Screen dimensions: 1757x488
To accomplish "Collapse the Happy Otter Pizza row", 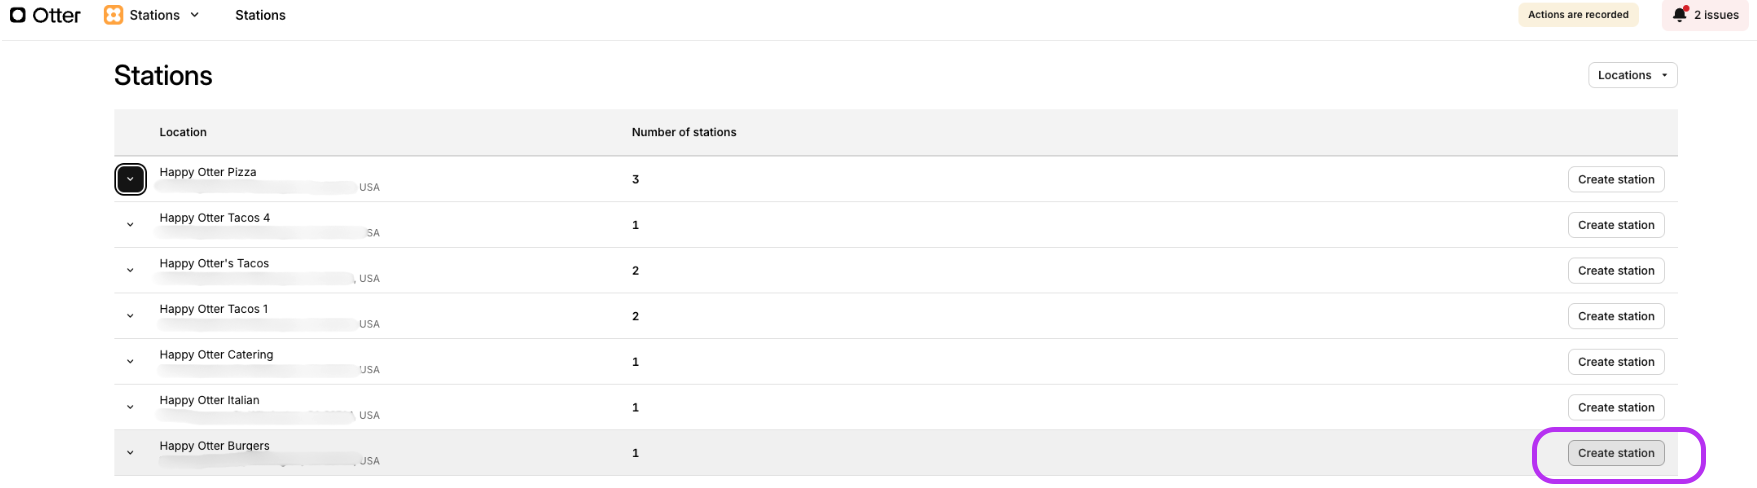I will [130, 179].
